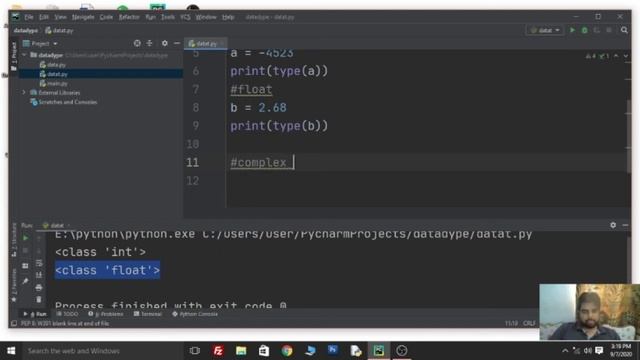Open the Edit menu
Viewport: 640px width, 360px height.
44,17
